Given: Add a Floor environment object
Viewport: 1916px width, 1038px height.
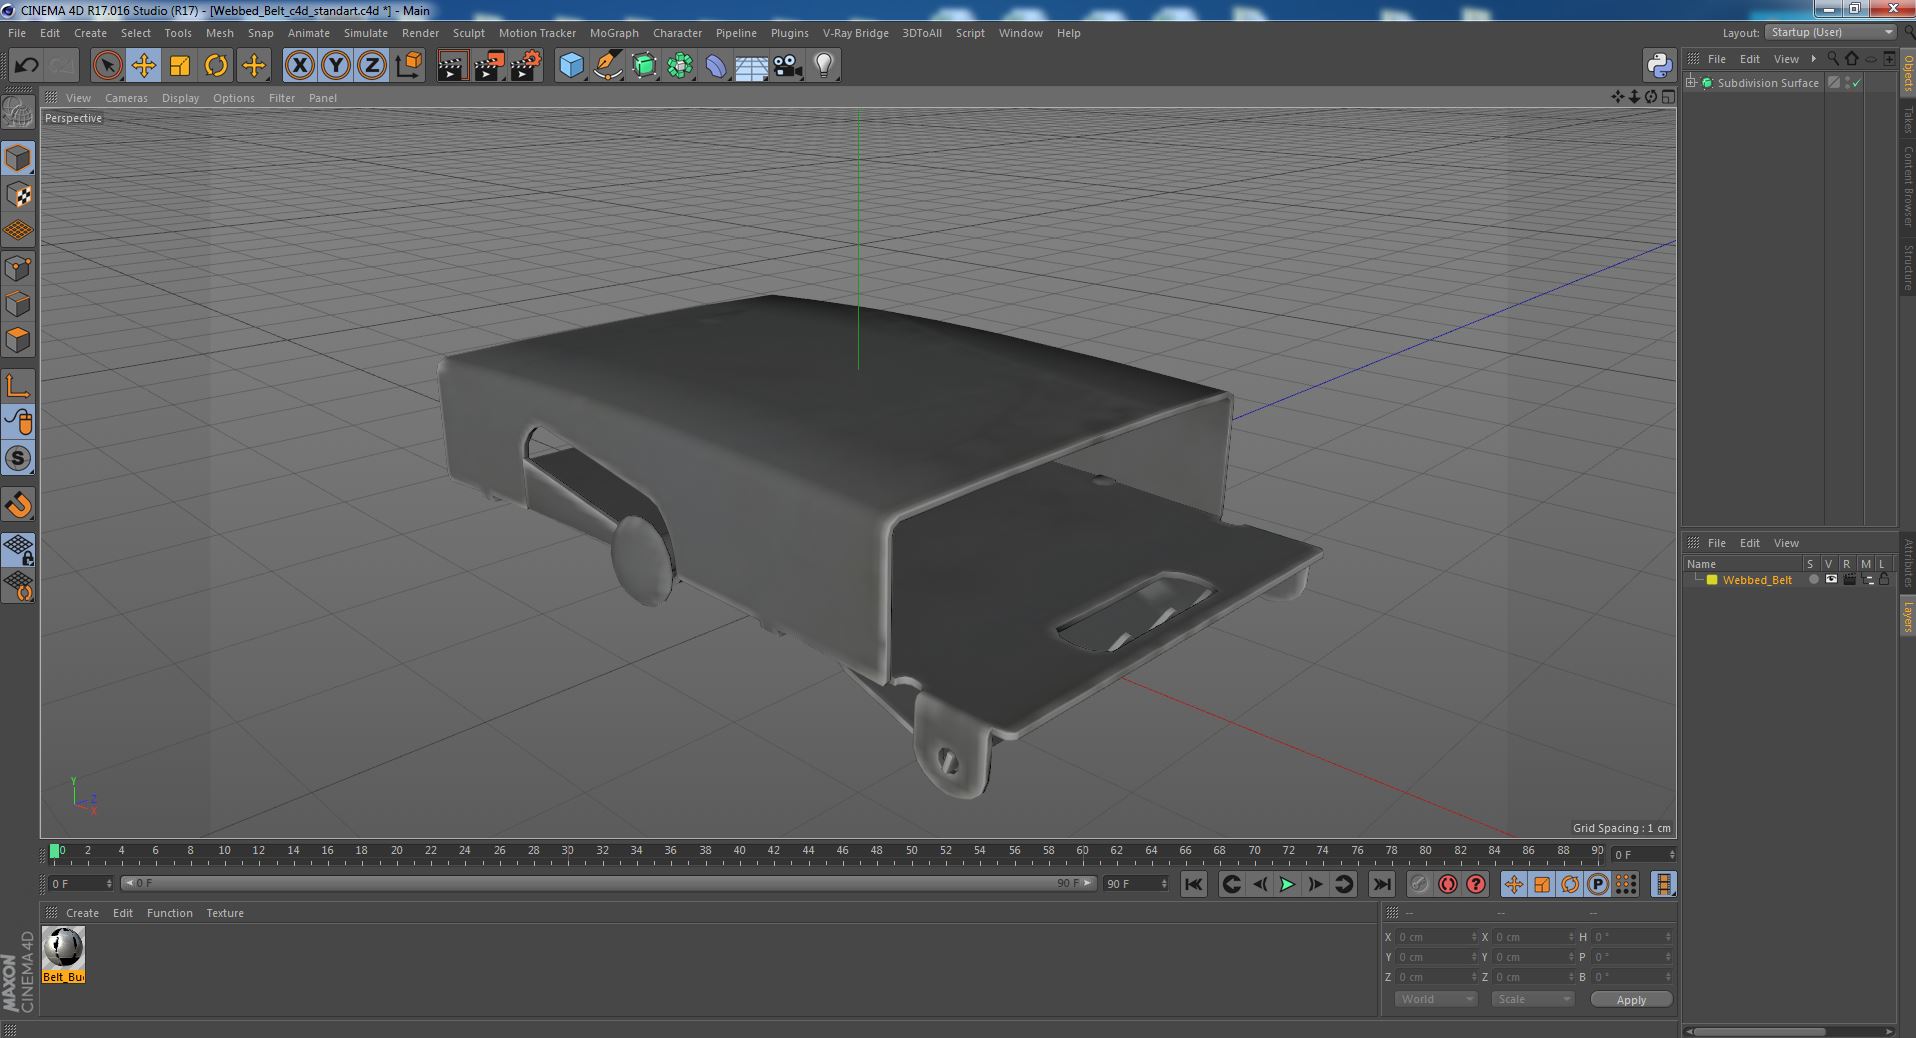Looking at the screenshot, I should (751, 66).
